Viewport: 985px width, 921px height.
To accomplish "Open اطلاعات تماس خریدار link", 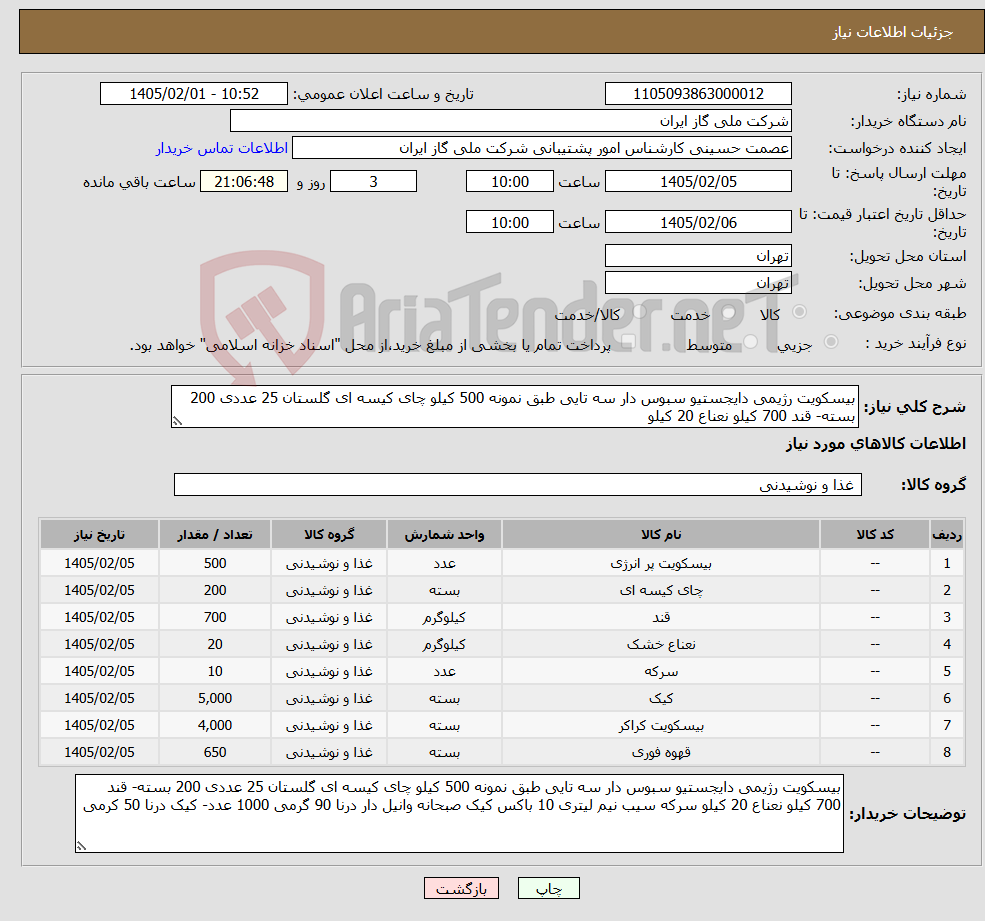I will point(222,148).
